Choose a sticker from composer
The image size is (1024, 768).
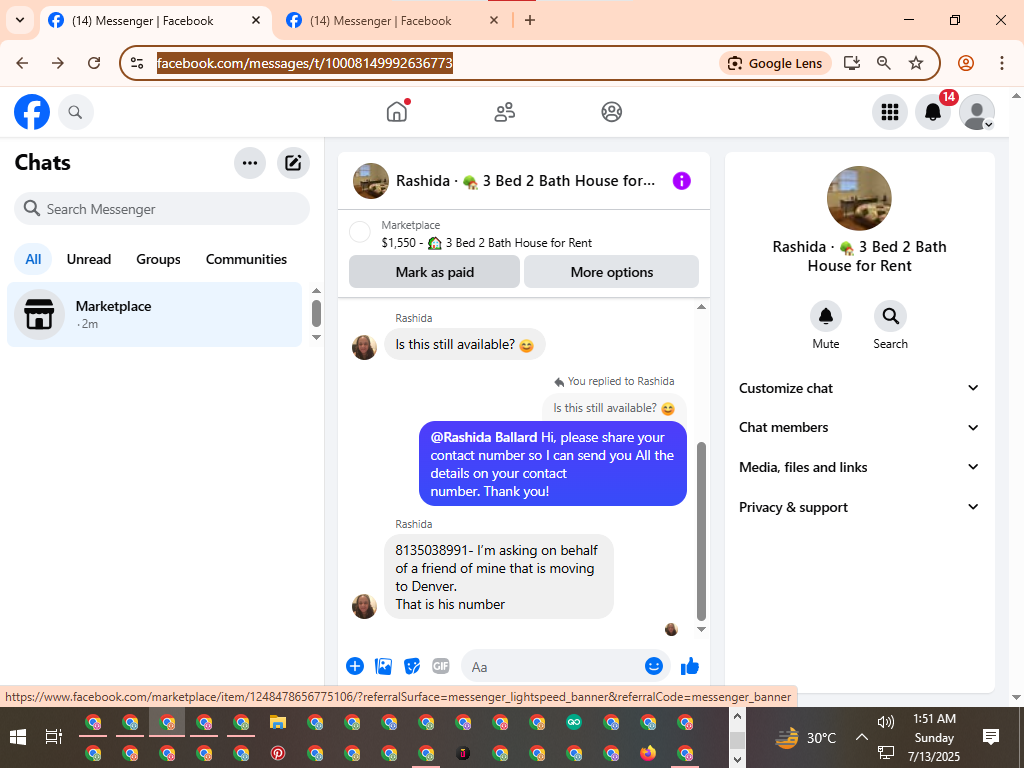[x=412, y=666]
